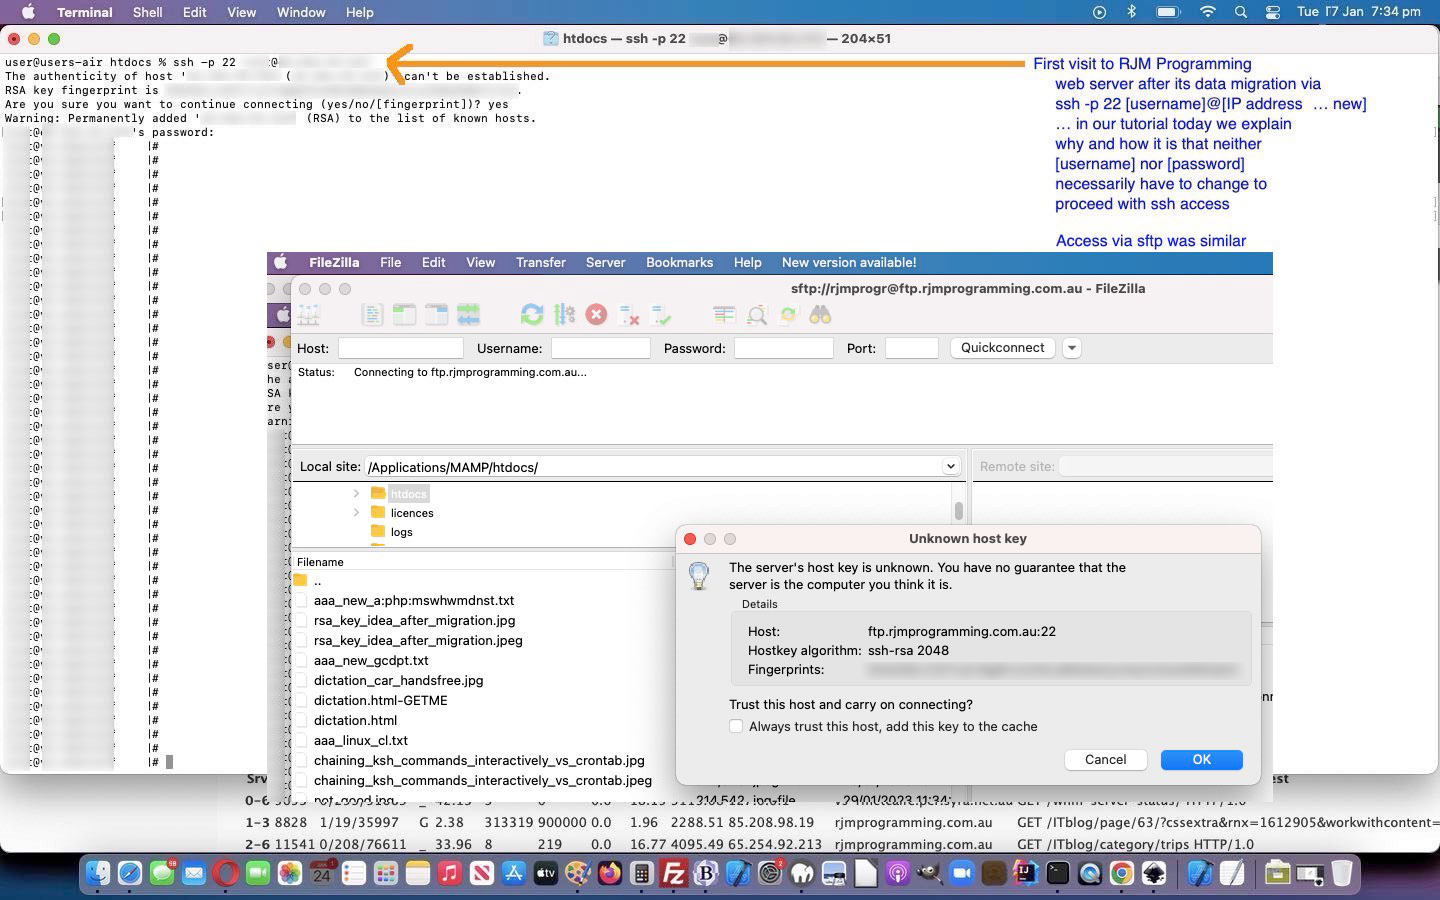Open the FileZilla Server menu

click(x=605, y=262)
